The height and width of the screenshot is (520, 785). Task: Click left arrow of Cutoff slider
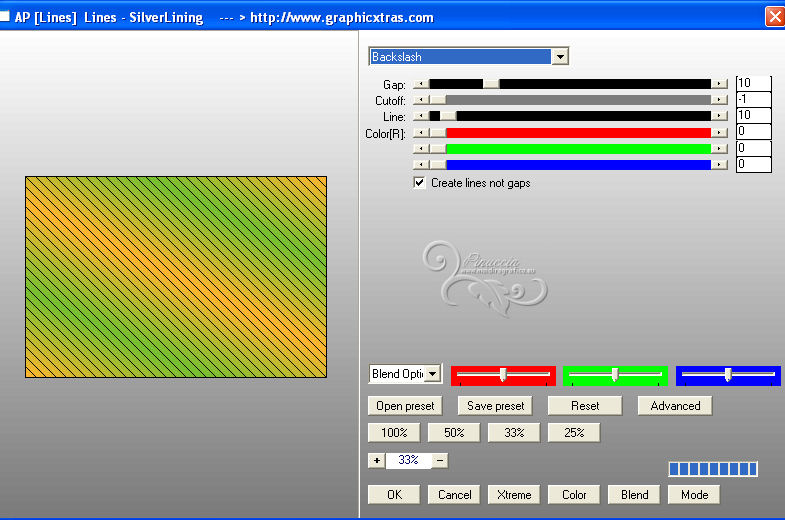click(420, 100)
